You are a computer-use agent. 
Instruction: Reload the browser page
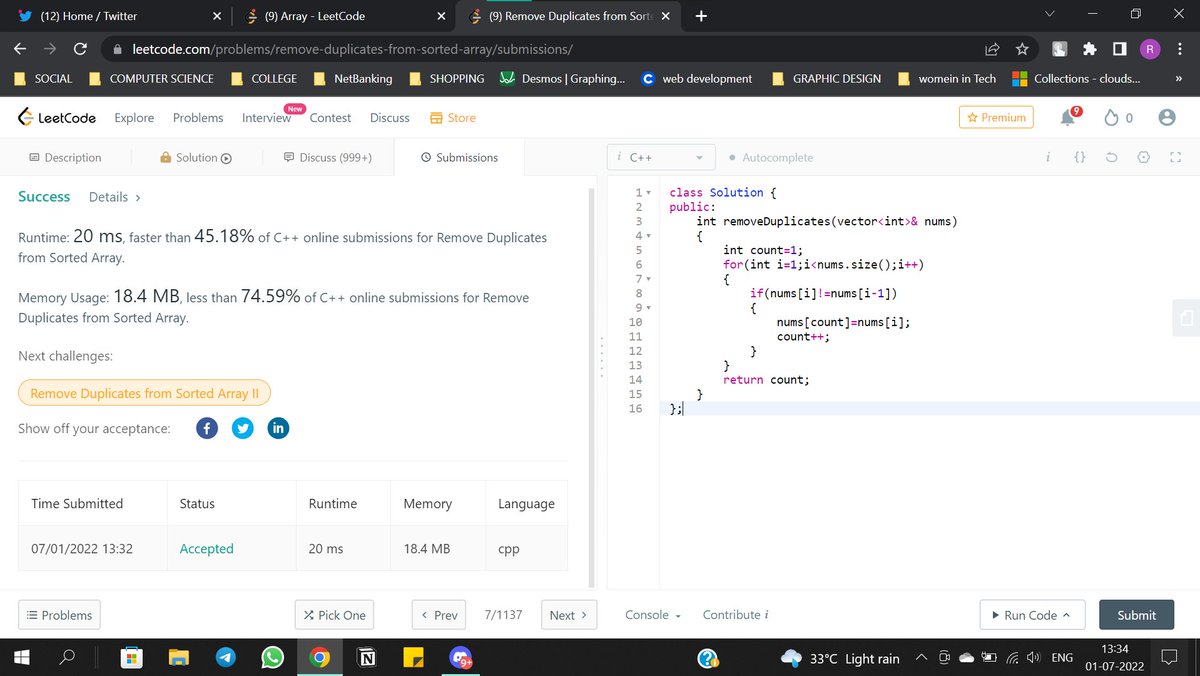pyautogui.click(x=82, y=48)
